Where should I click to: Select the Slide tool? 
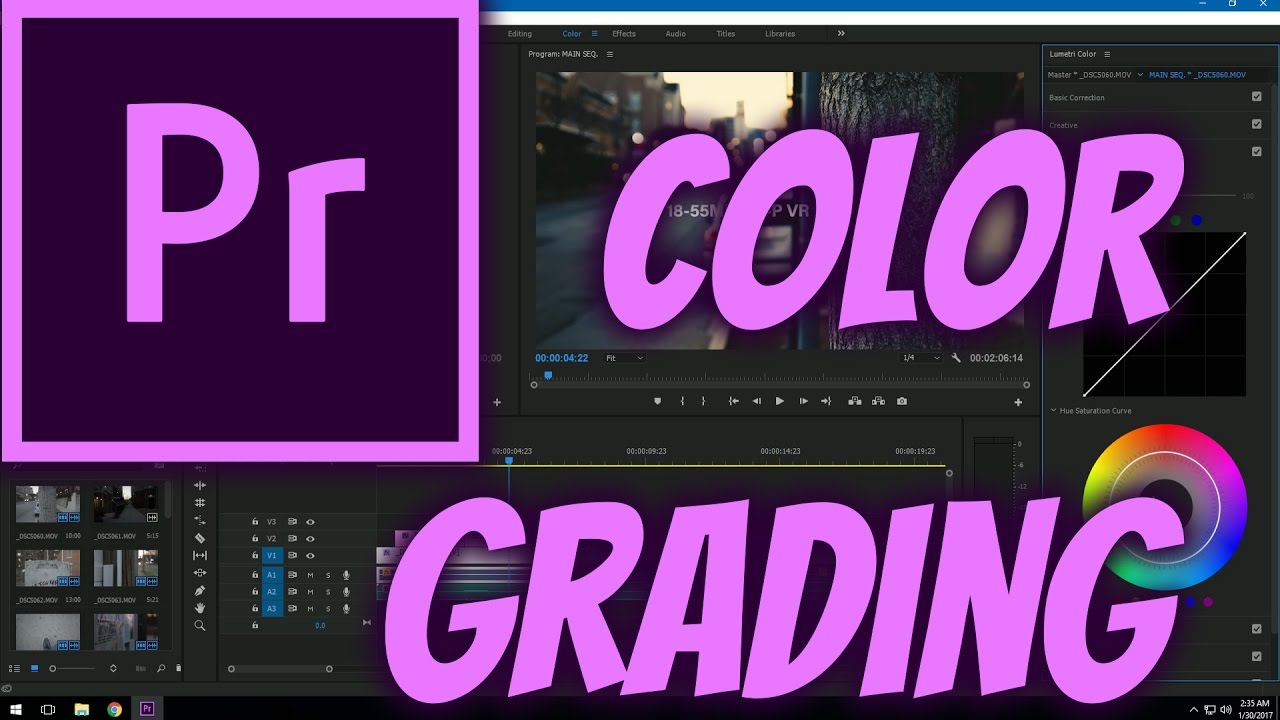point(200,573)
